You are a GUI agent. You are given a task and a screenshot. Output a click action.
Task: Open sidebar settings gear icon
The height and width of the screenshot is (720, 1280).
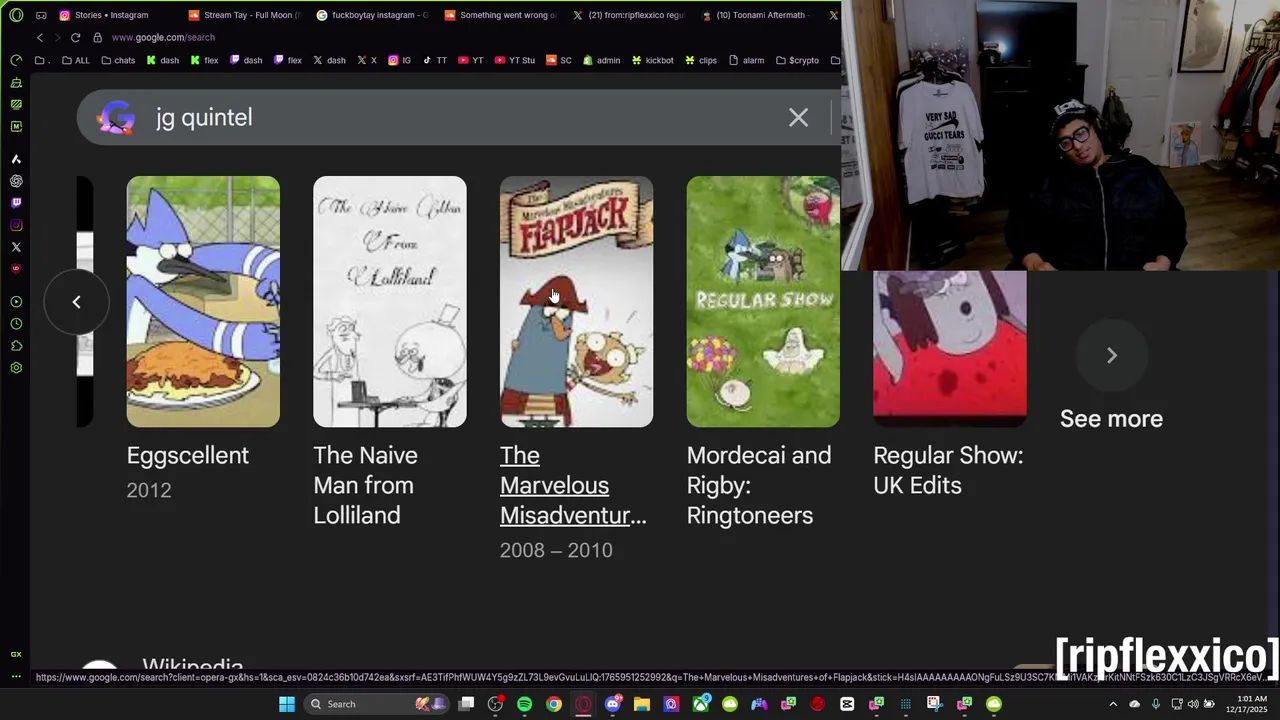tap(16, 368)
